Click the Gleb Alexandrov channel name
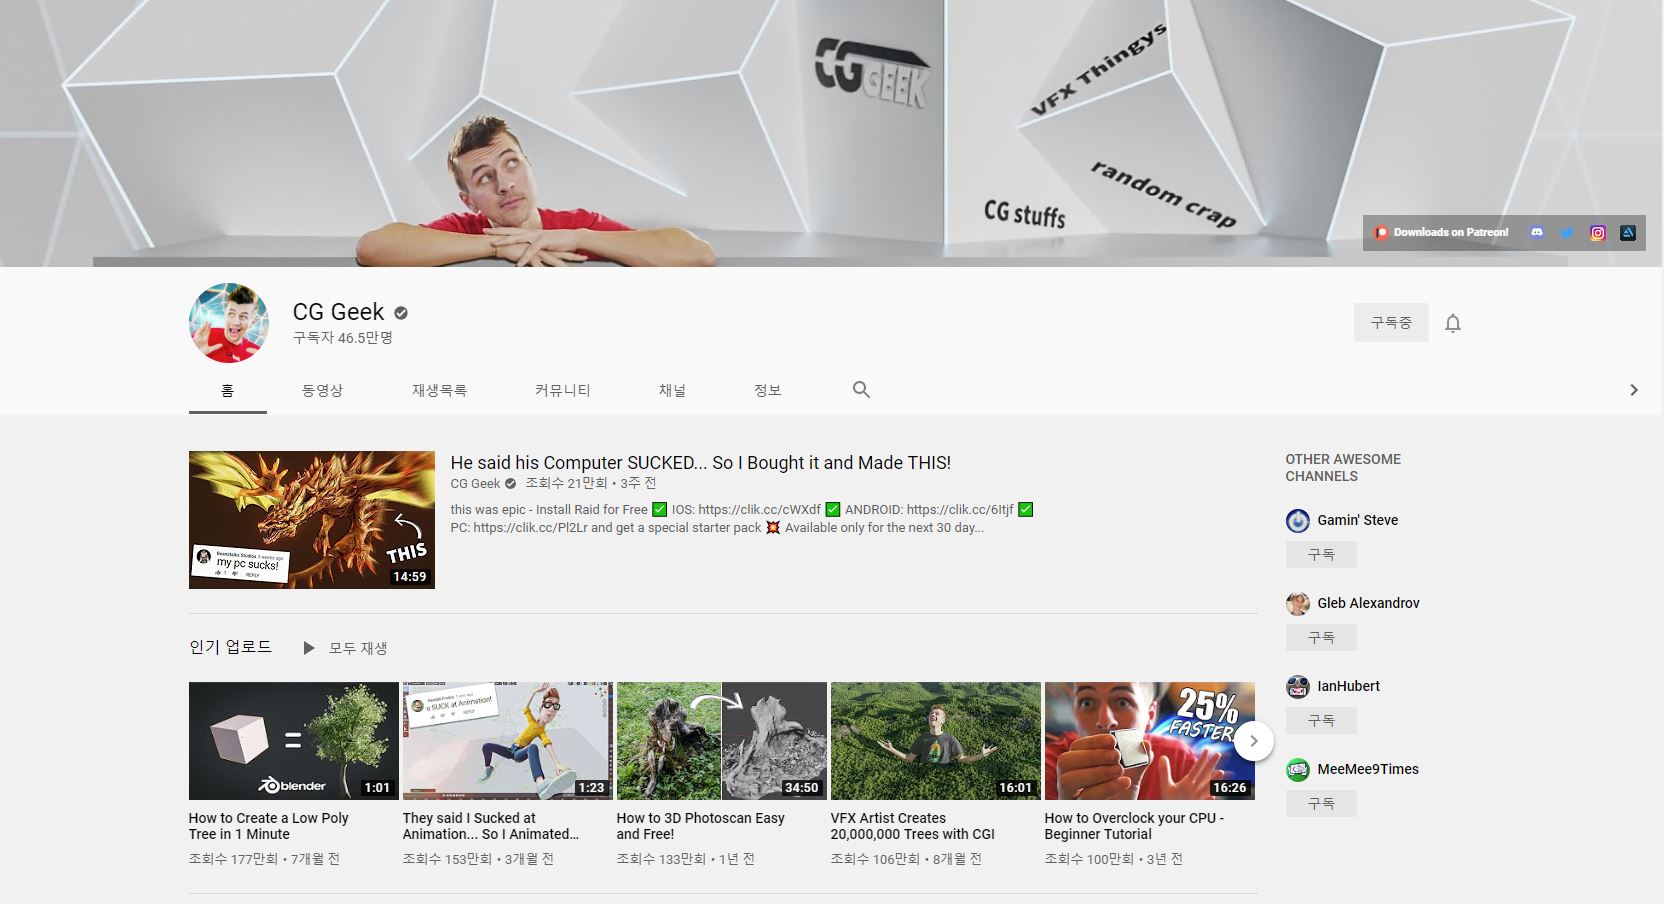This screenshot has height=904, width=1664. (x=1368, y=603)
